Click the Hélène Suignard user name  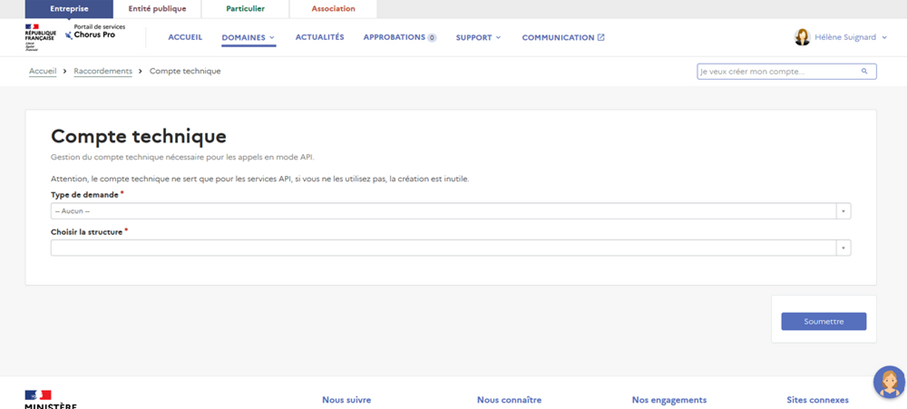(x=845, y=38)
